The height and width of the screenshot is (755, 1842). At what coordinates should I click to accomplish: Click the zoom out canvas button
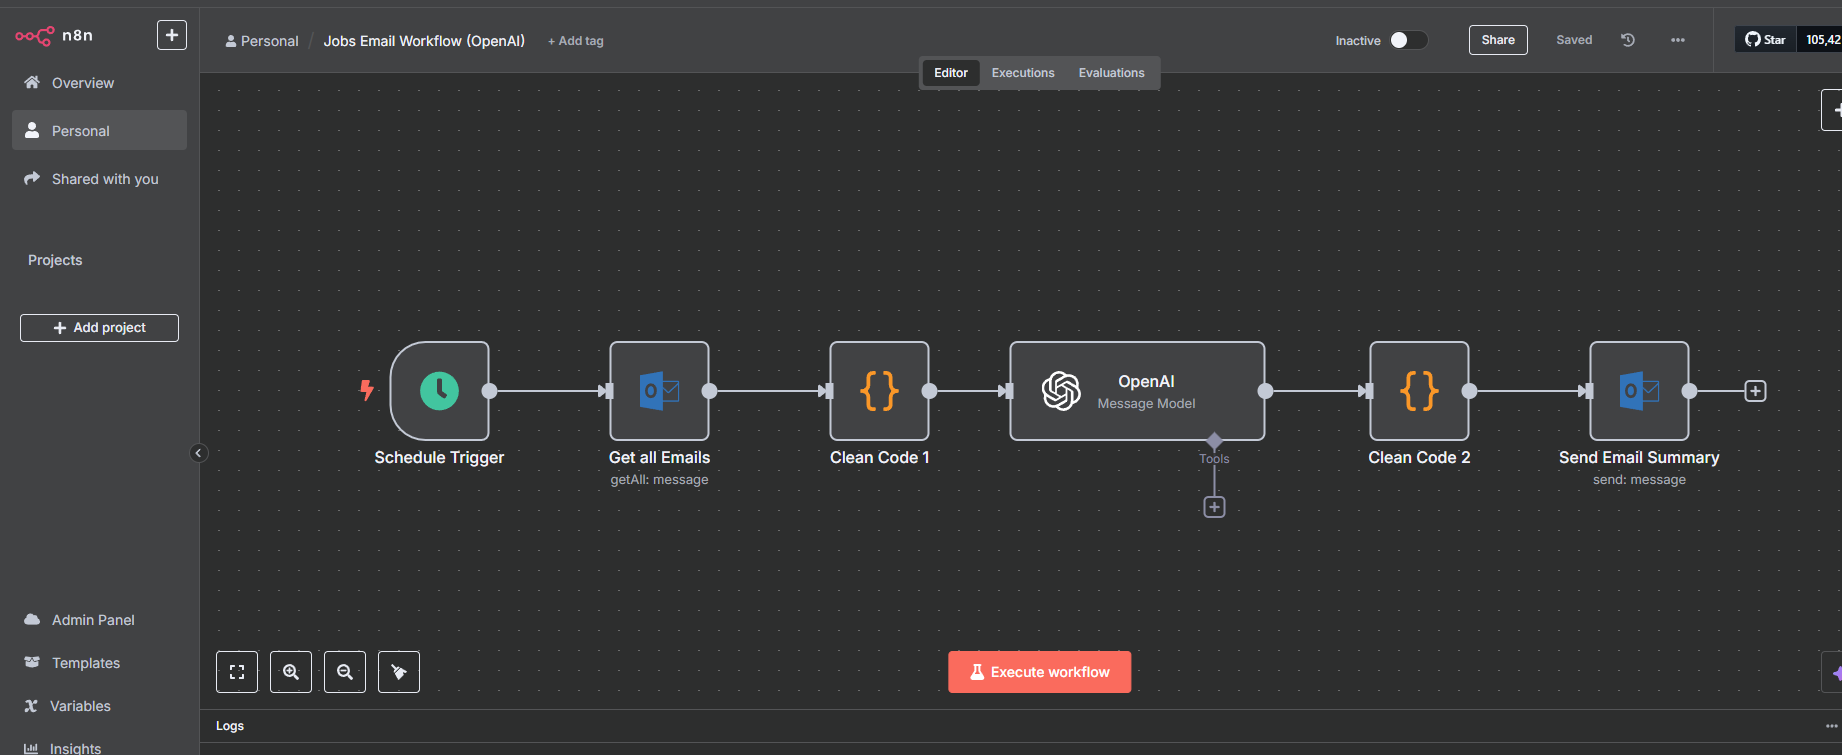(345, 672)
